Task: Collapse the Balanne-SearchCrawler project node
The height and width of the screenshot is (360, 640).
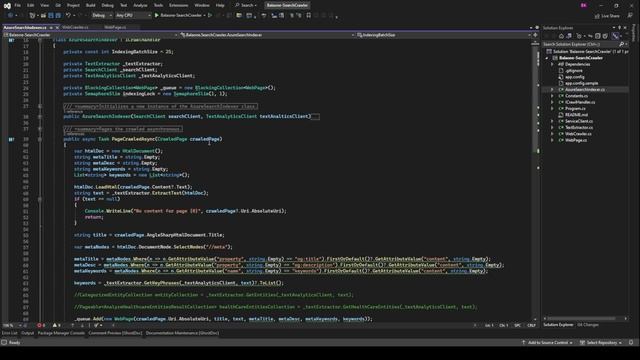Action: tap(547, 58)
